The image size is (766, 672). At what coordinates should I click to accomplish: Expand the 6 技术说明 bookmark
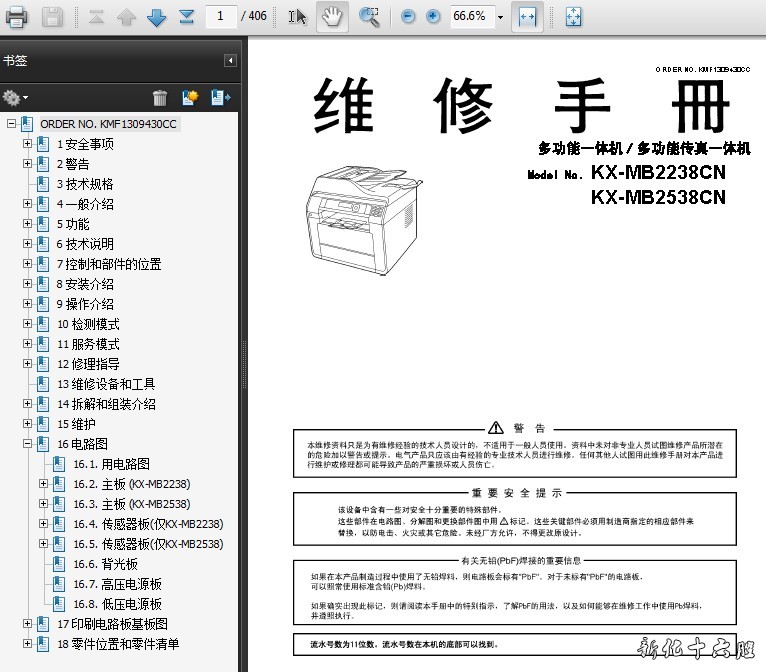27,244
